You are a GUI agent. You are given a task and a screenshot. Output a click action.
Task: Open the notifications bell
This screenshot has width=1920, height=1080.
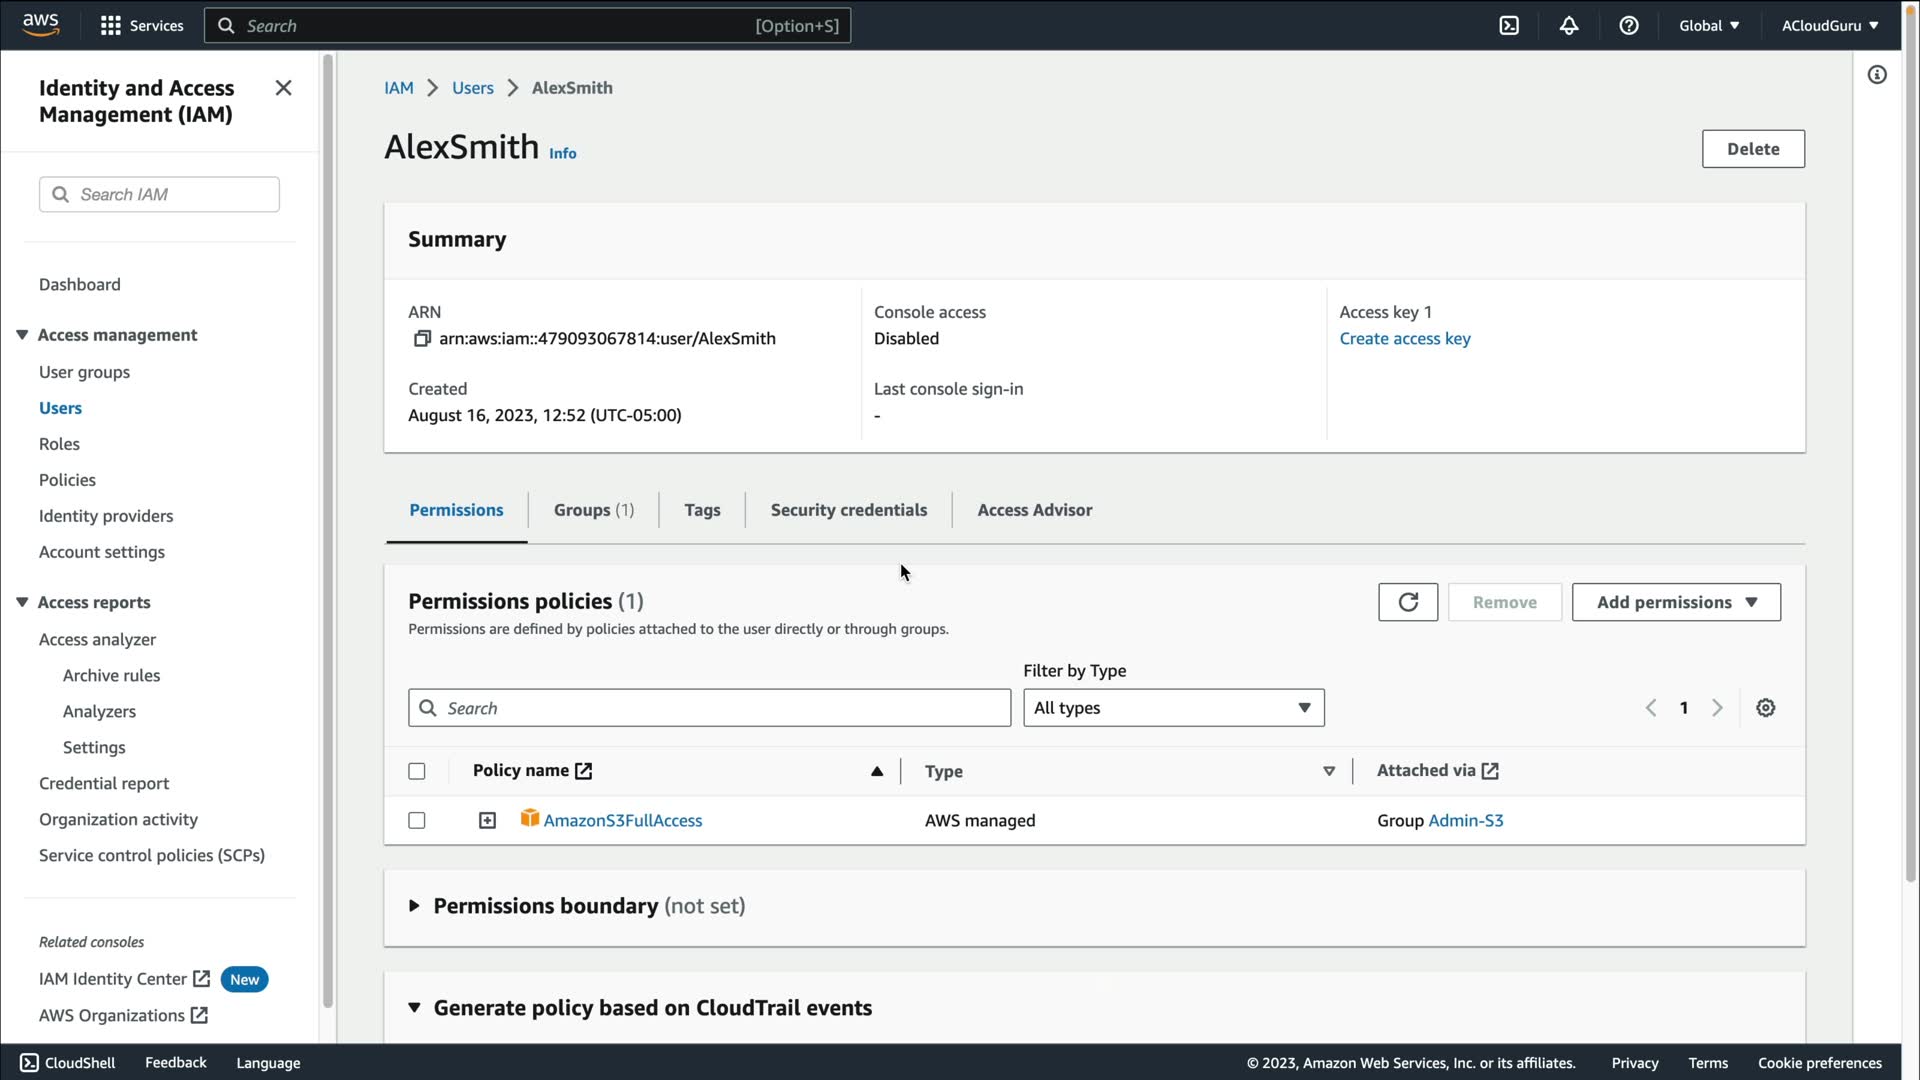[x=1569, y=26]
